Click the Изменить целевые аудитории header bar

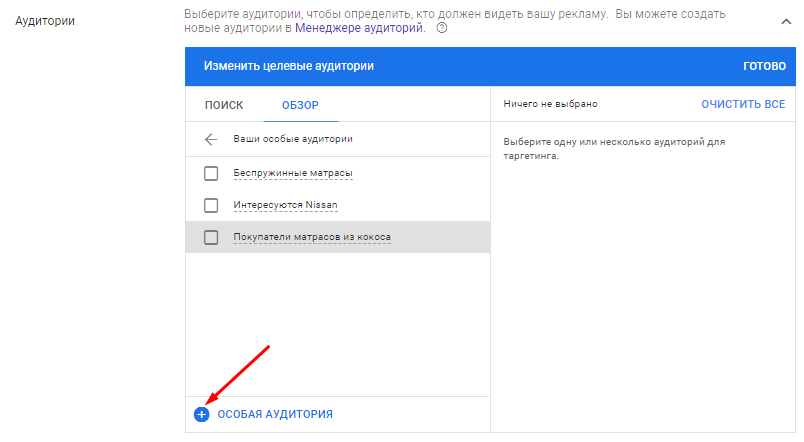490,67
